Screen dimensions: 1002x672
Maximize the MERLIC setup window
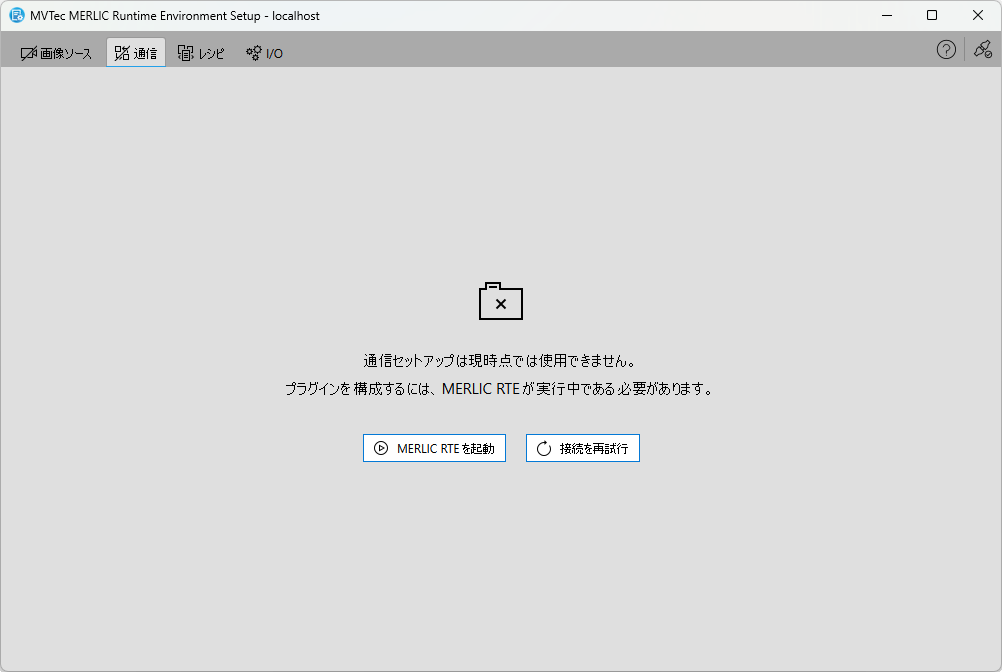pyautogui.click(x=932, y=15)
